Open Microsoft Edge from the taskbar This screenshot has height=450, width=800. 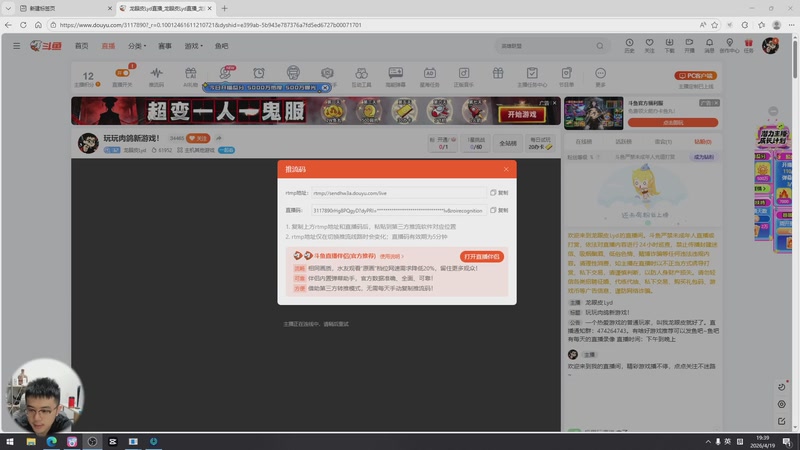coord(52,442)
